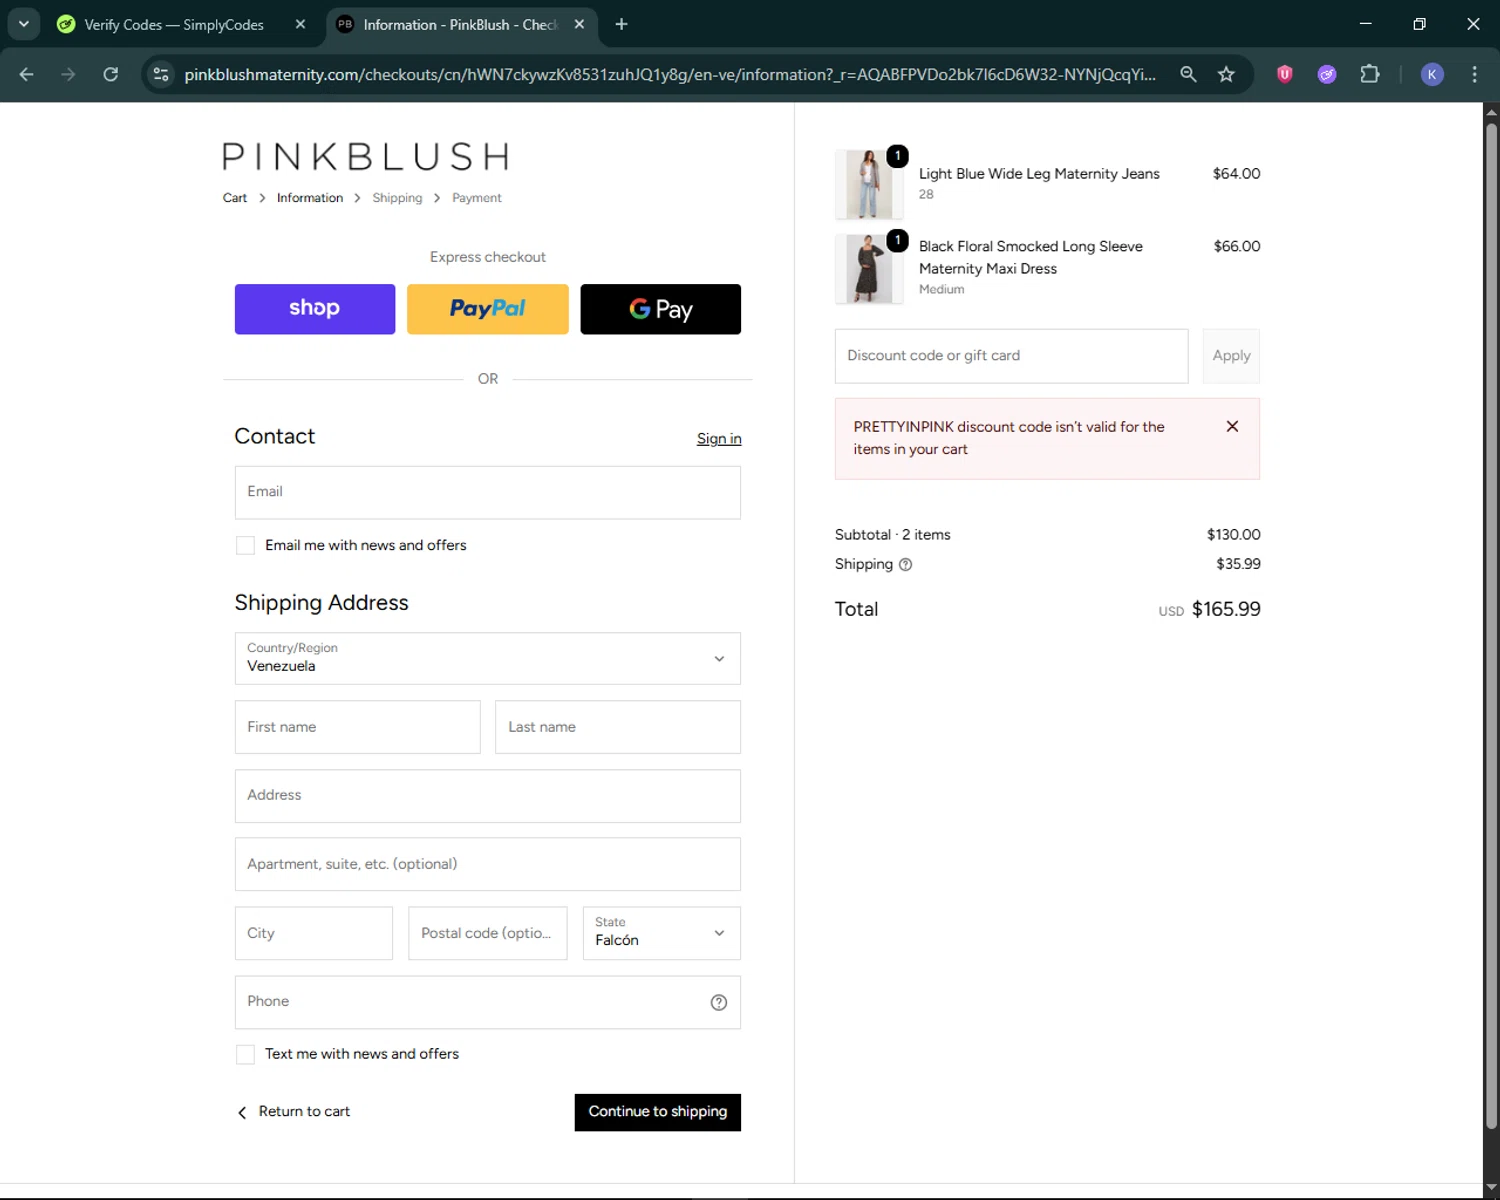Click the zoom magnifier icon in address bar
Screen dimensions: 1500x1200
tap(1188, 74)
